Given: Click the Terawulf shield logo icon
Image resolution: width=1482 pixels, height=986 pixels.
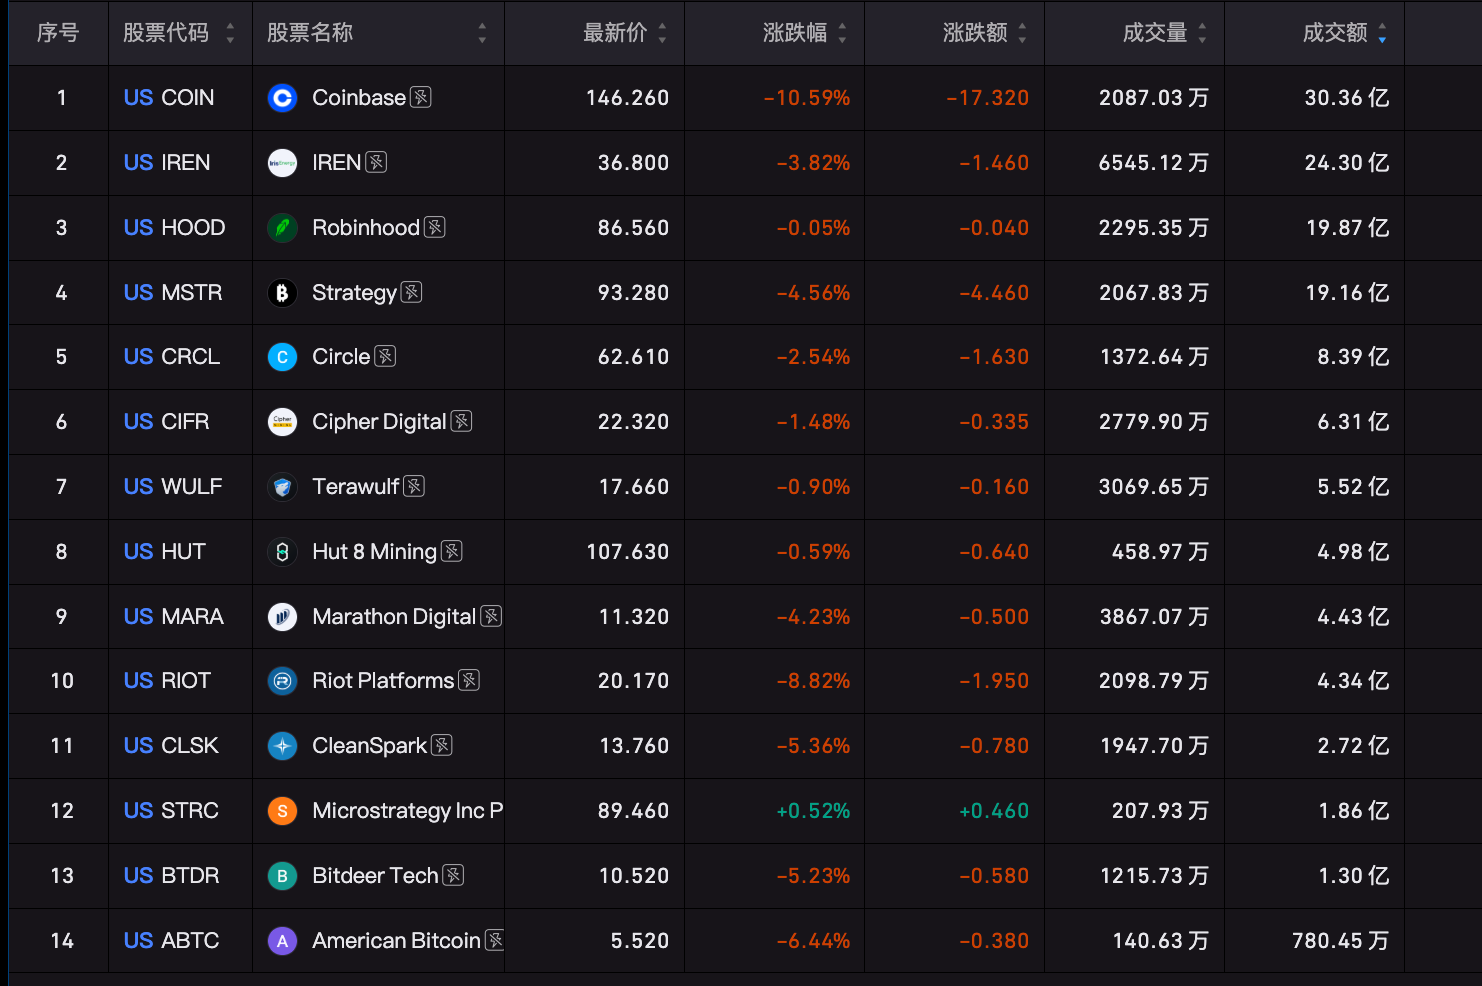Looking at the screenshot, I should [x=282, y=487].
